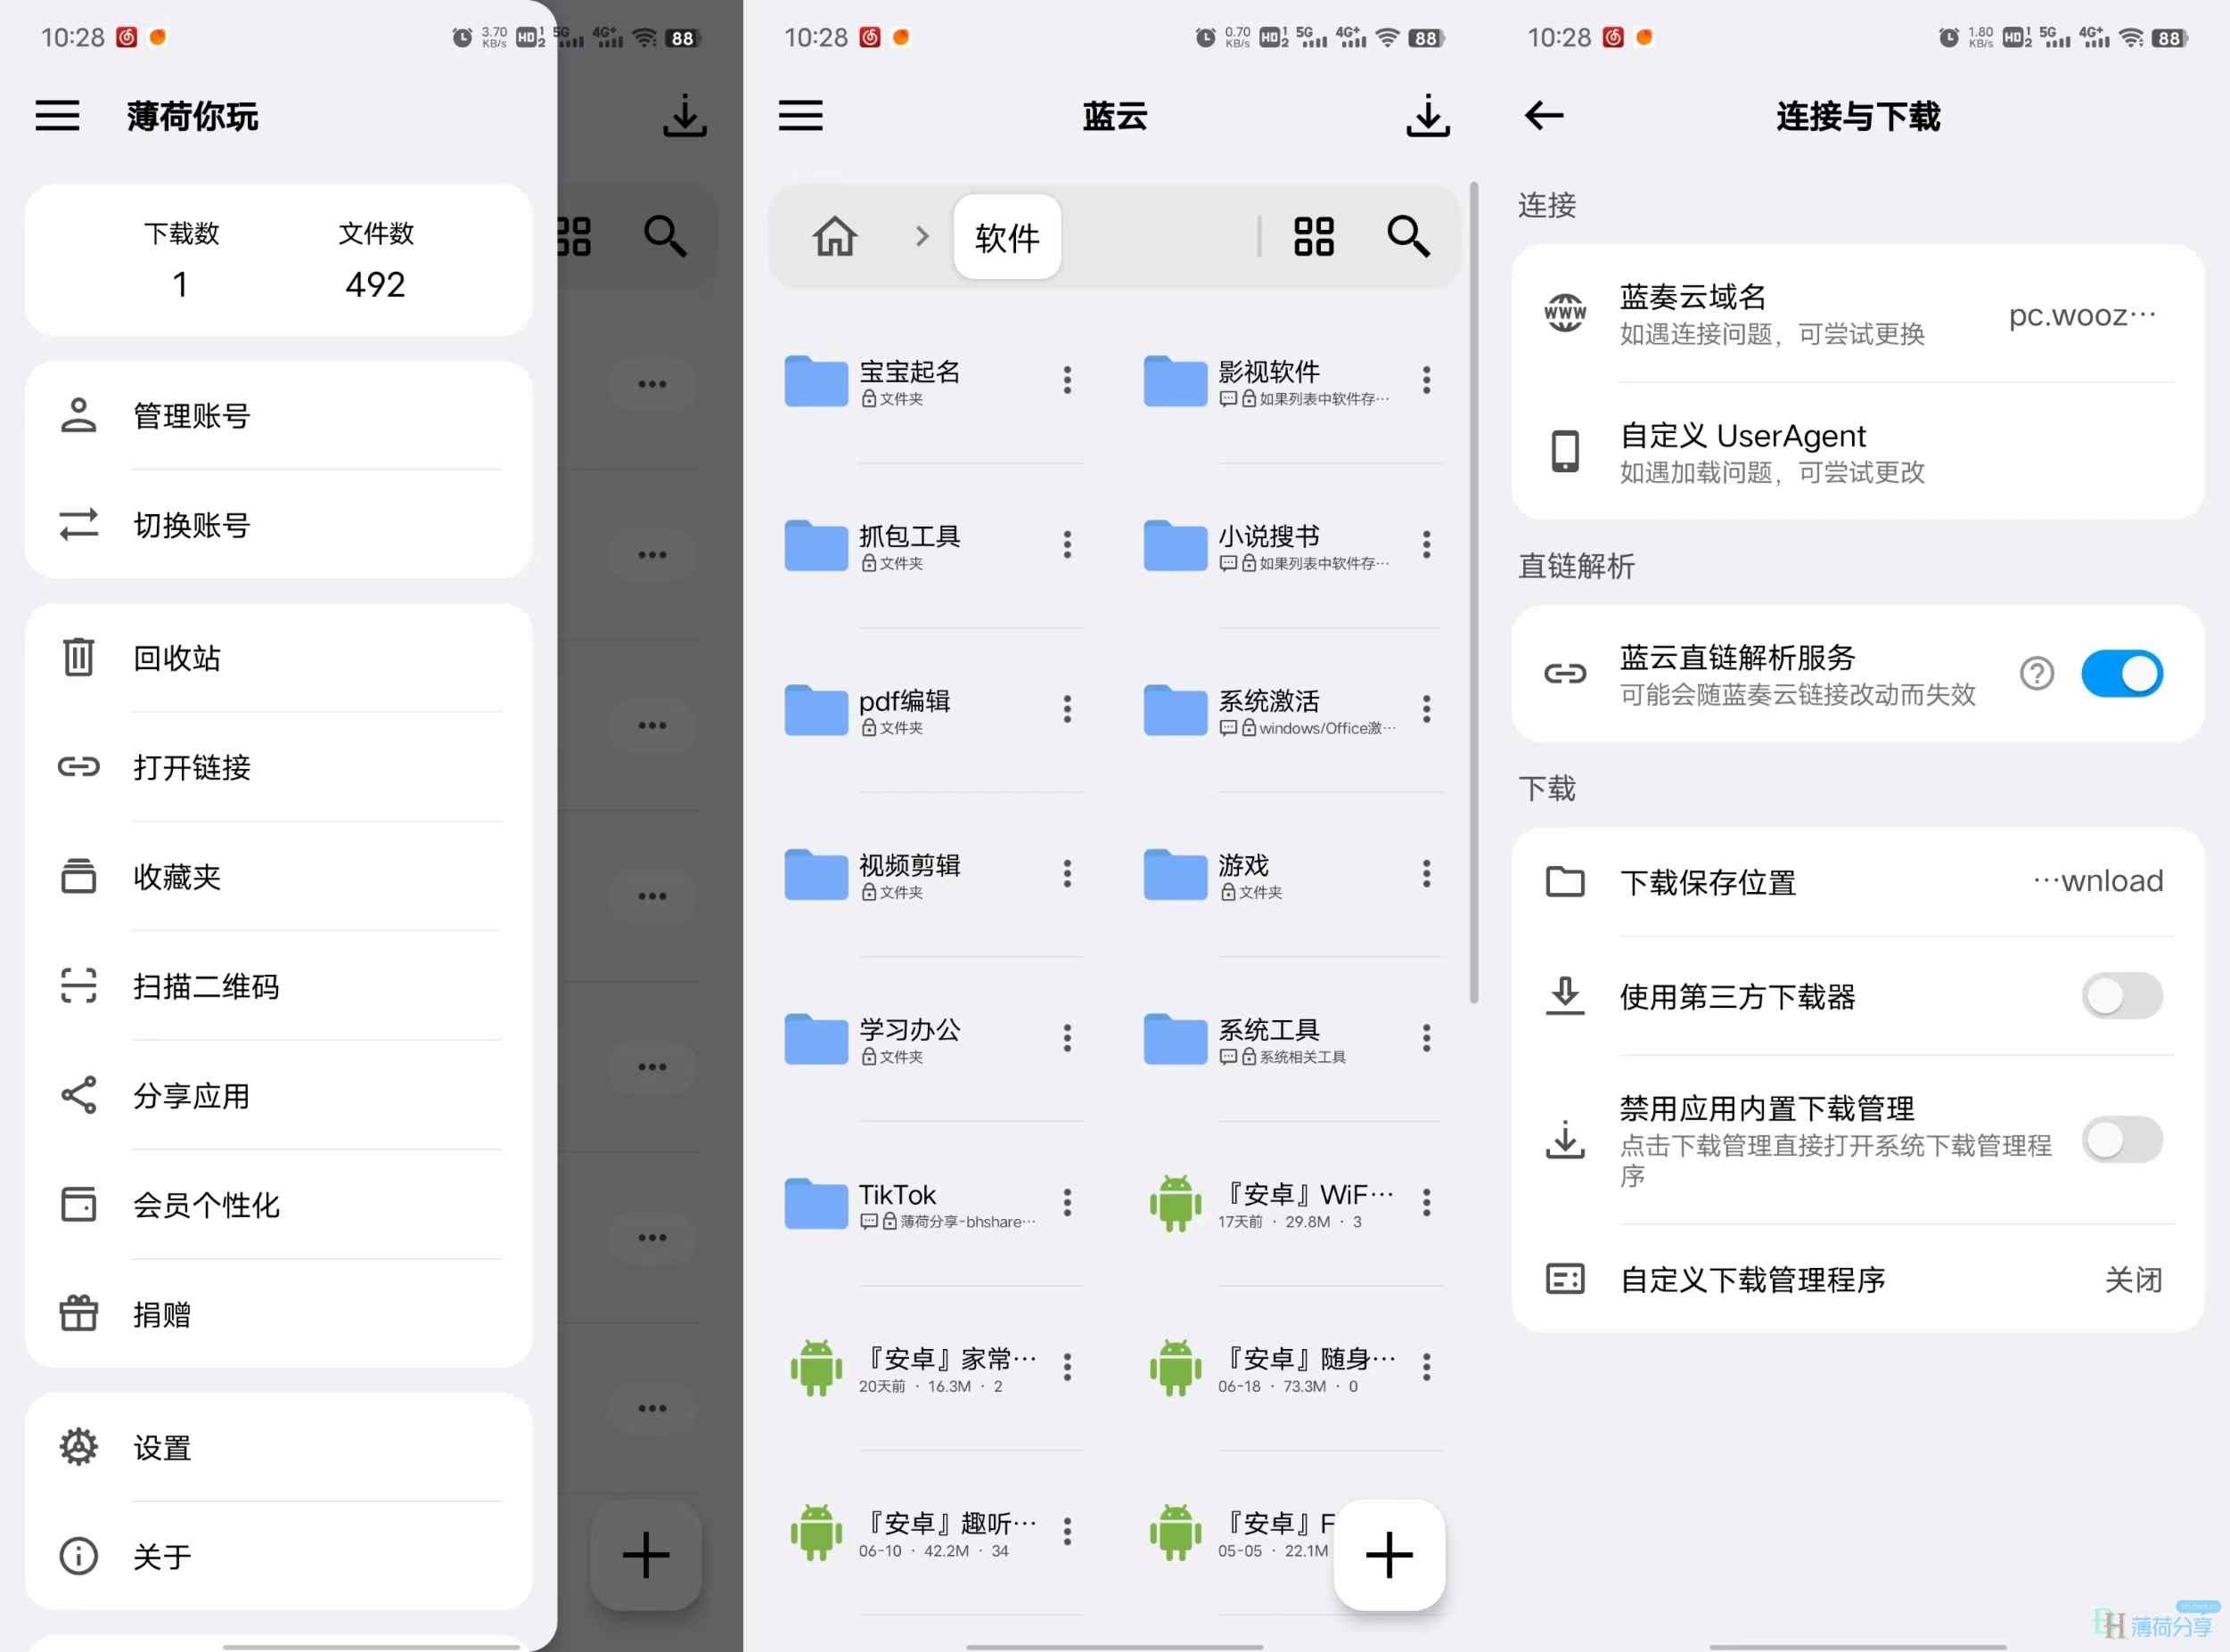The image size is (2230, 1652).
Task: Open 游戏 folder icon
Action: (1175, 874)
